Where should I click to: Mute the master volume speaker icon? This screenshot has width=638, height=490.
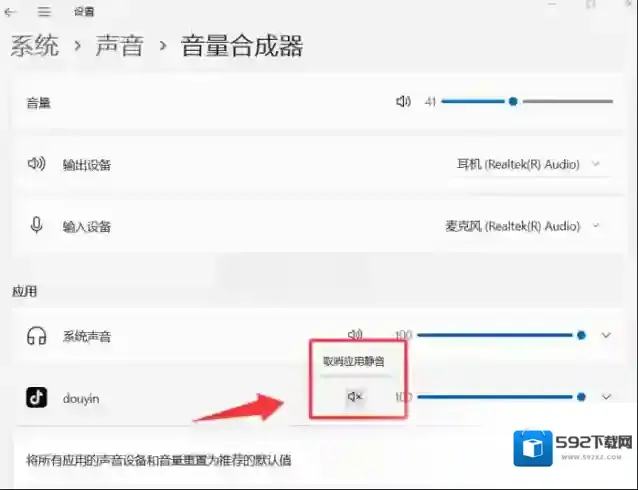(x=403, y=102)
